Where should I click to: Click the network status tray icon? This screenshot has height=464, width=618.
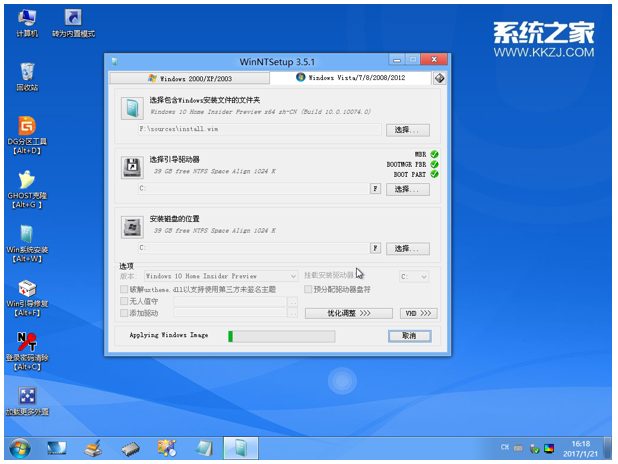[534, 448]
